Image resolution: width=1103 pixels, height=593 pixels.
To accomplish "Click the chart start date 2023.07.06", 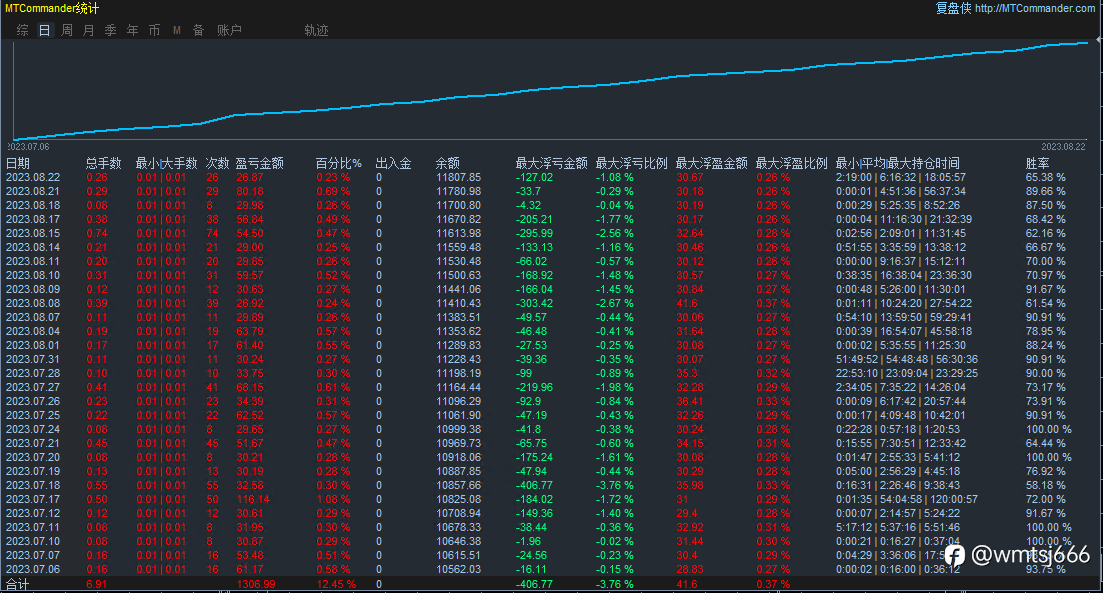I will click(29, 147).
